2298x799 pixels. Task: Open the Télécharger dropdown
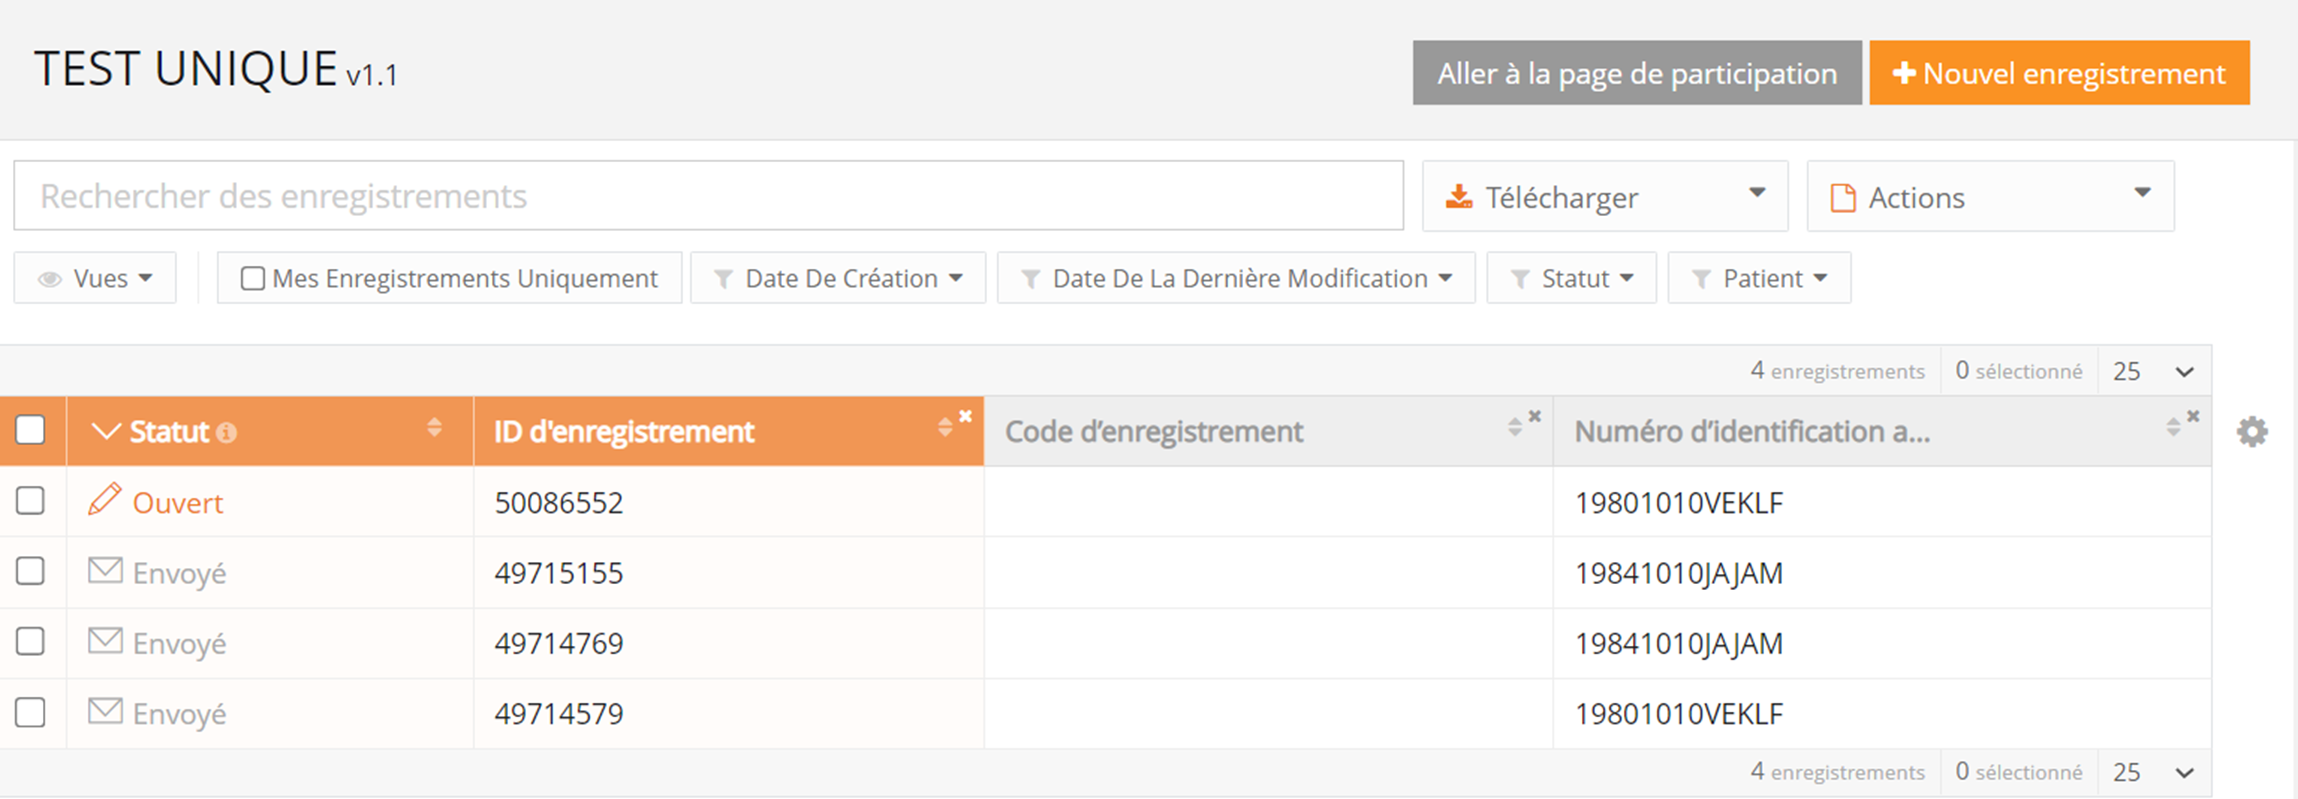click(x=1604, y=197)
